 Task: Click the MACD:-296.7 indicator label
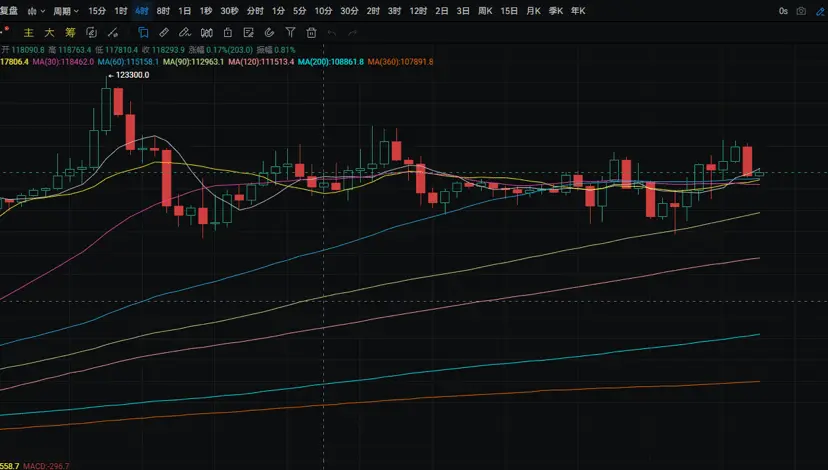(46, 466)
